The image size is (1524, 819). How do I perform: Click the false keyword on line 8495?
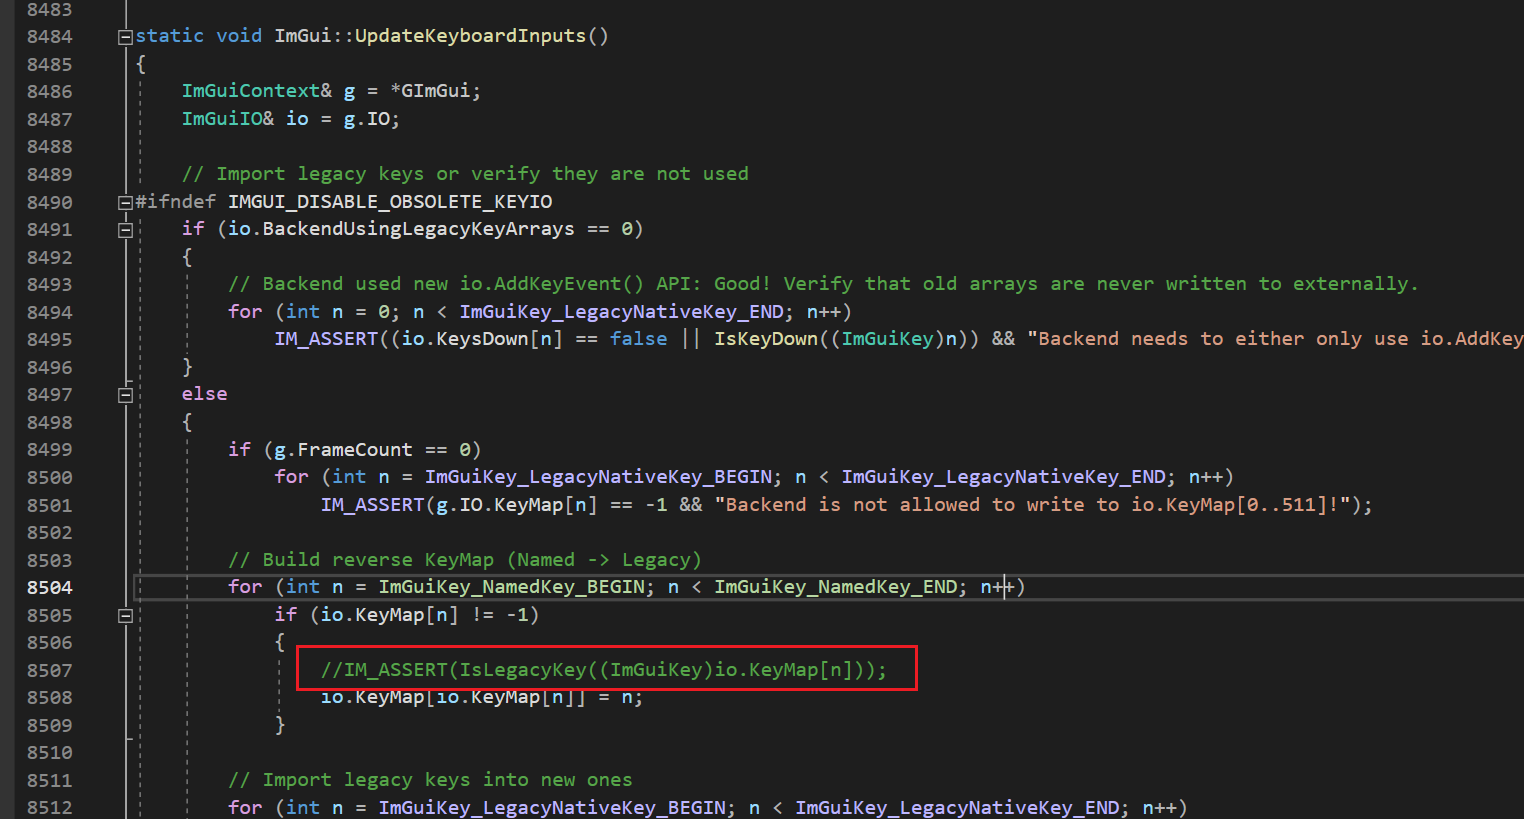(x=638, y=338)
